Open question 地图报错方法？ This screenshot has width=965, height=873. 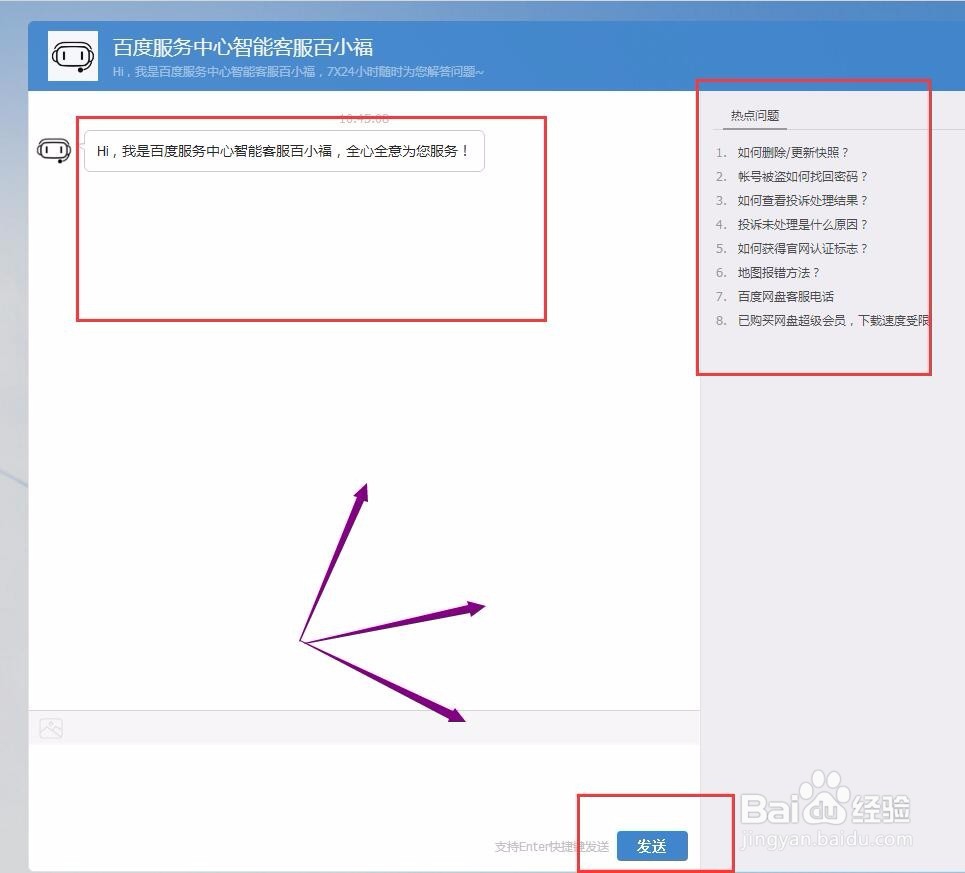coord(779,273)
